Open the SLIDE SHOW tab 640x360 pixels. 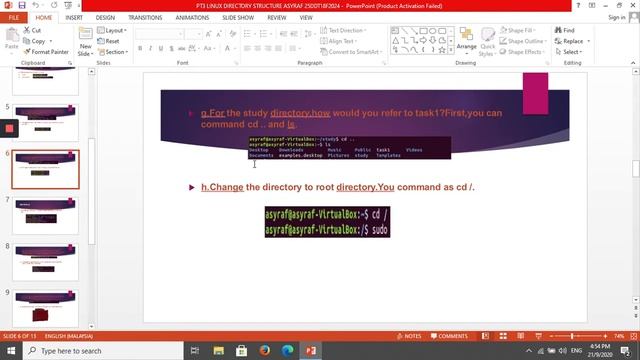coord(238,18)
